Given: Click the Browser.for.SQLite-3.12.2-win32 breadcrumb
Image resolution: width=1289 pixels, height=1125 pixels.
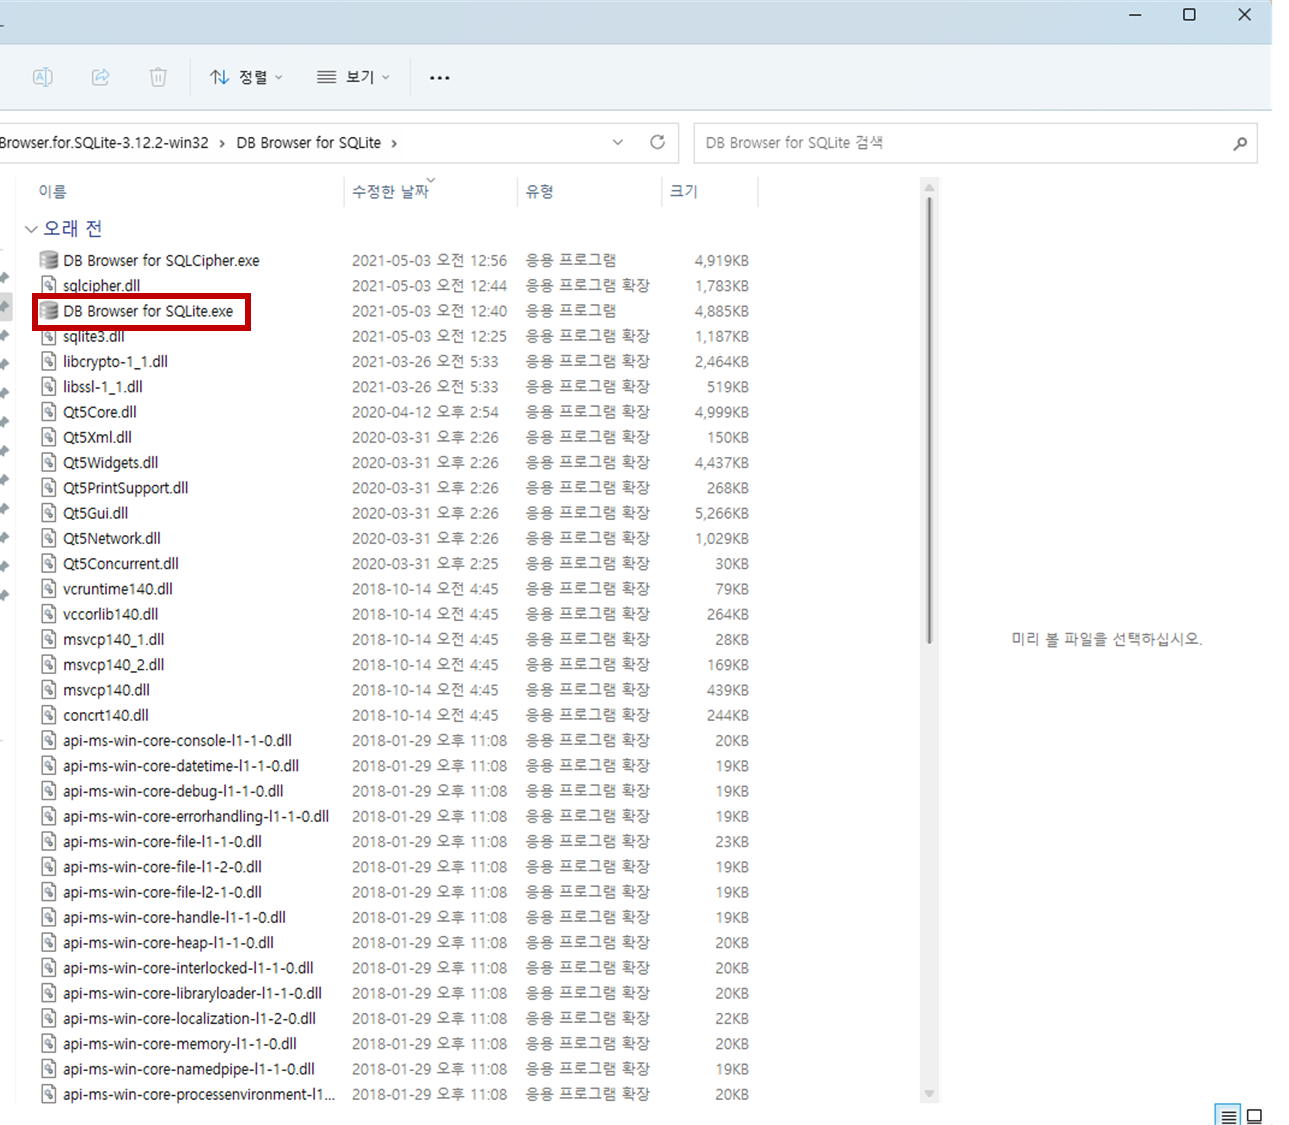Looking at the screenshot, I should 104,143.
